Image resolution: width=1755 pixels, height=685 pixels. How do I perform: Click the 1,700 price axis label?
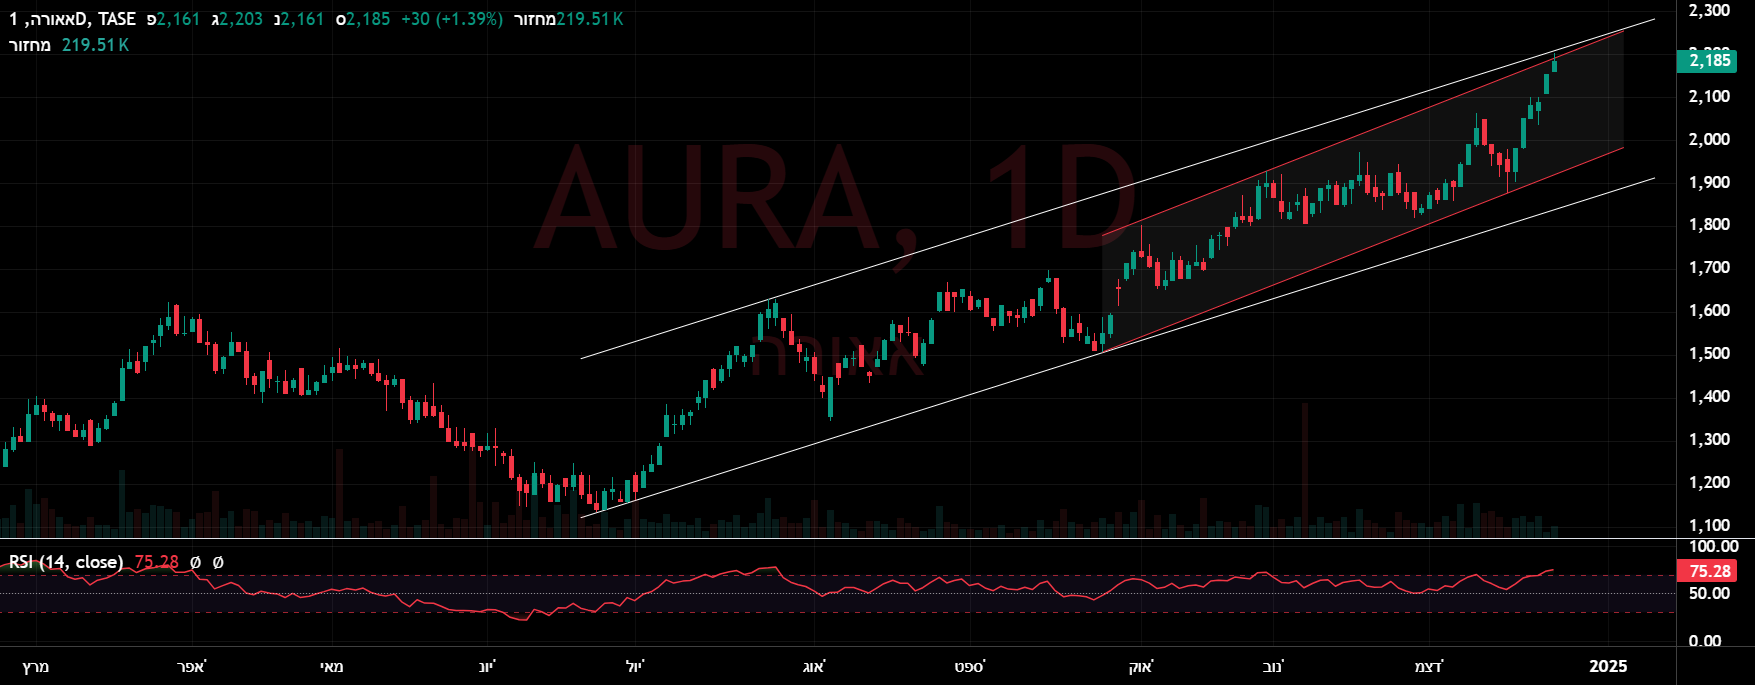[1709, 267]
